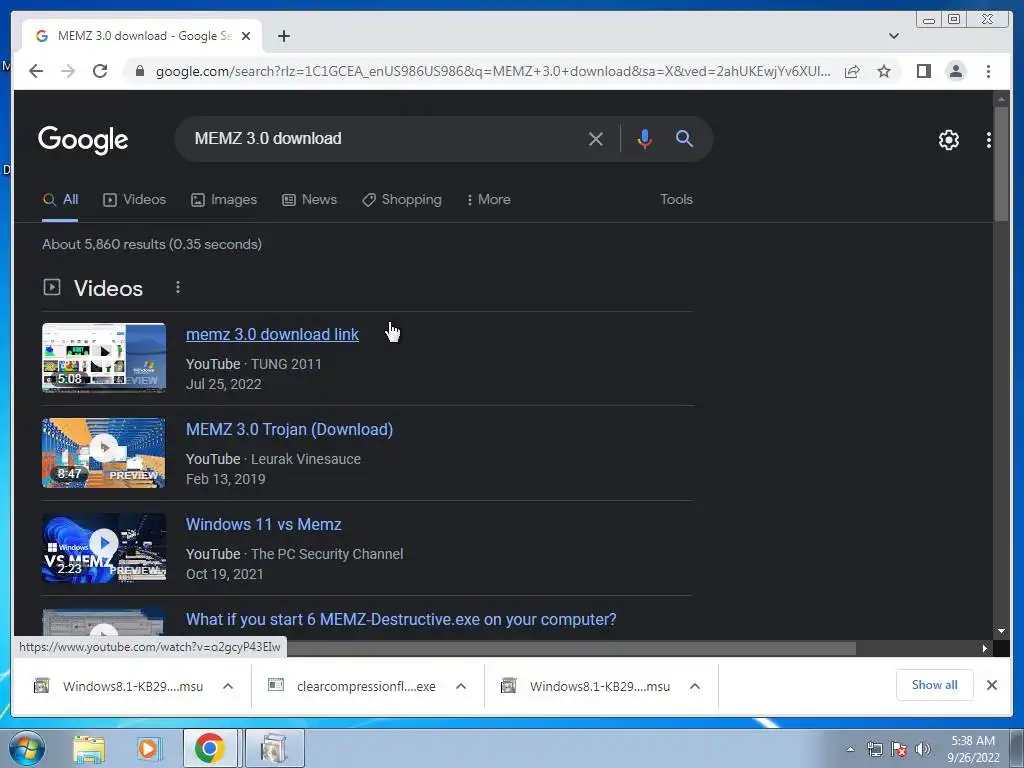
Task: Clear the search box with the X
Action: click(x=596, y=138)
